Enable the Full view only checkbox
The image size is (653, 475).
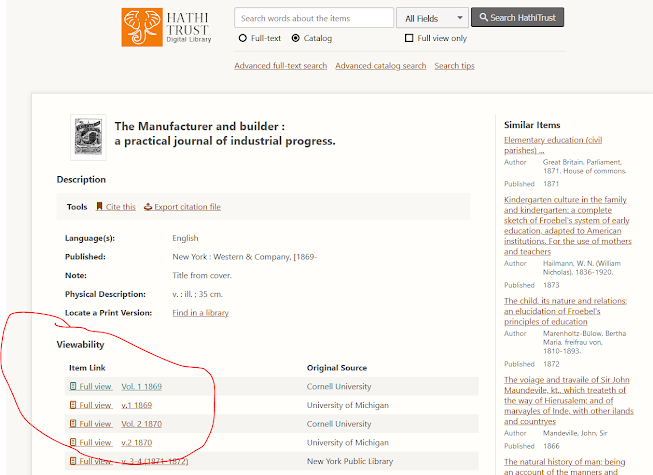tap(409, 38)
